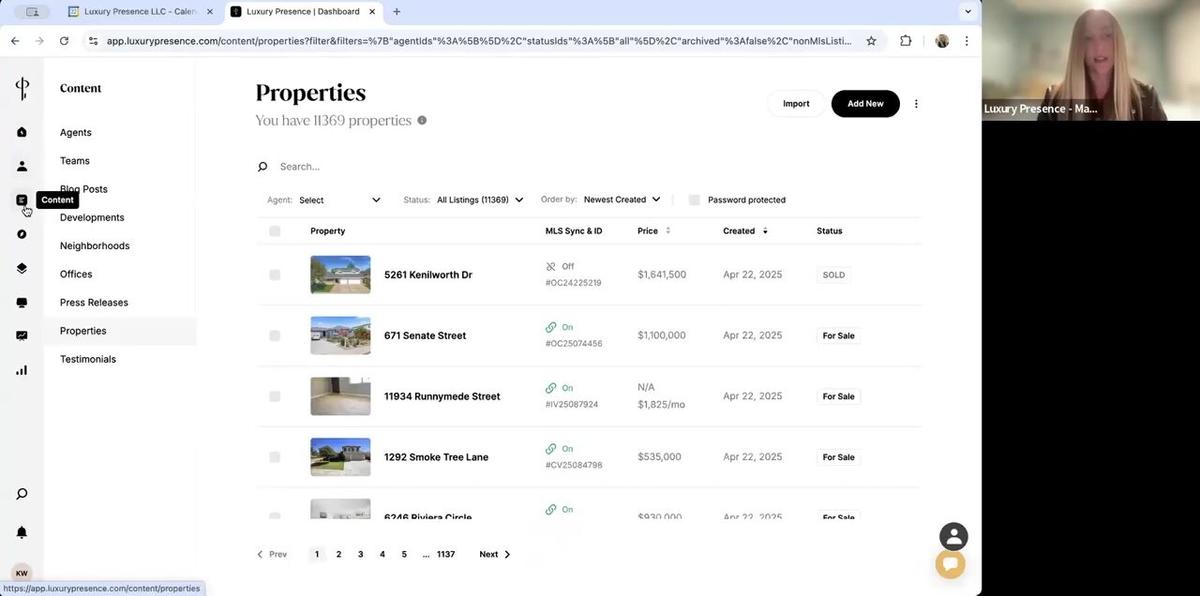Open the 1292 Smoke Tree Lane property link
The image size is (1200, 596).
point(436,457)
